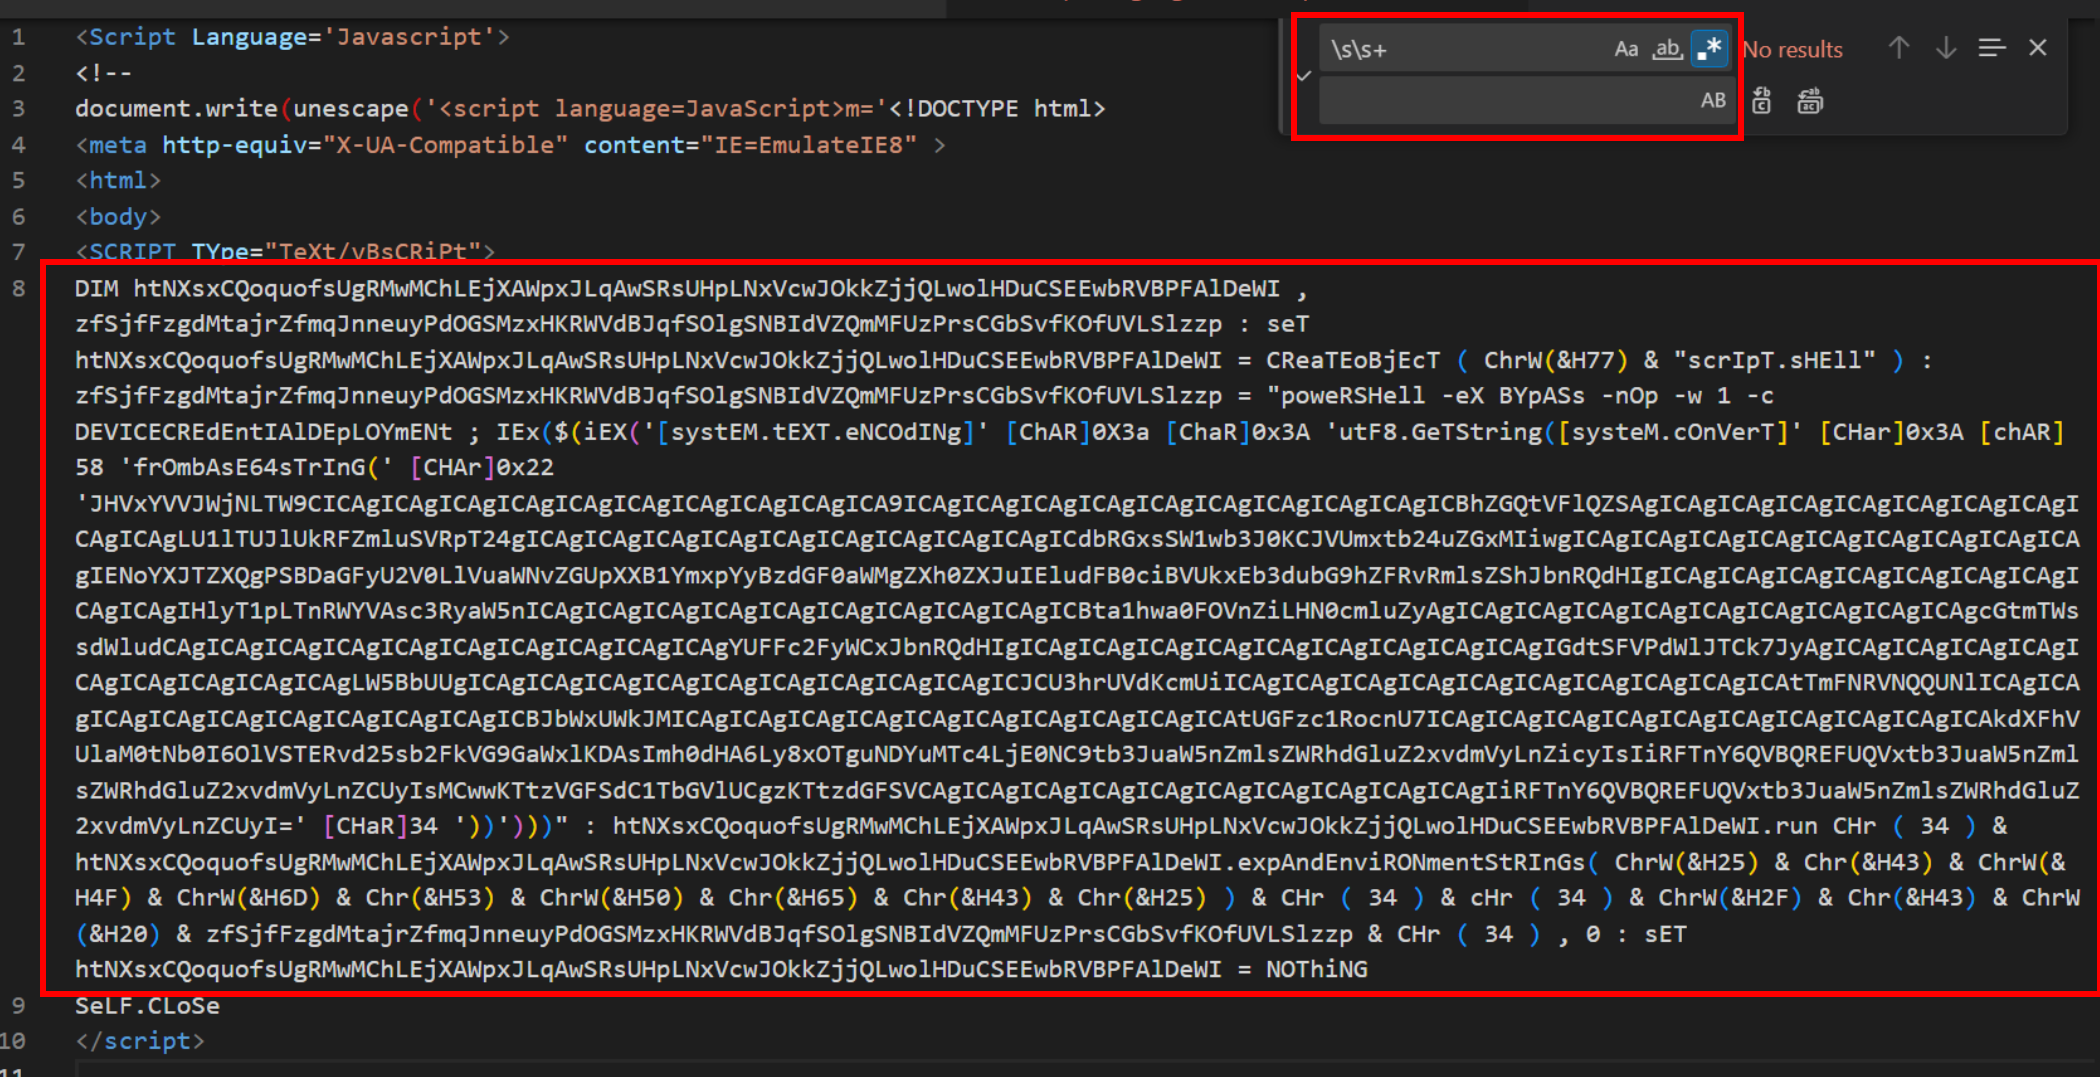Toggle Match Whole Word option
Screen dimensions: 2100x1077
[1667, 49]
